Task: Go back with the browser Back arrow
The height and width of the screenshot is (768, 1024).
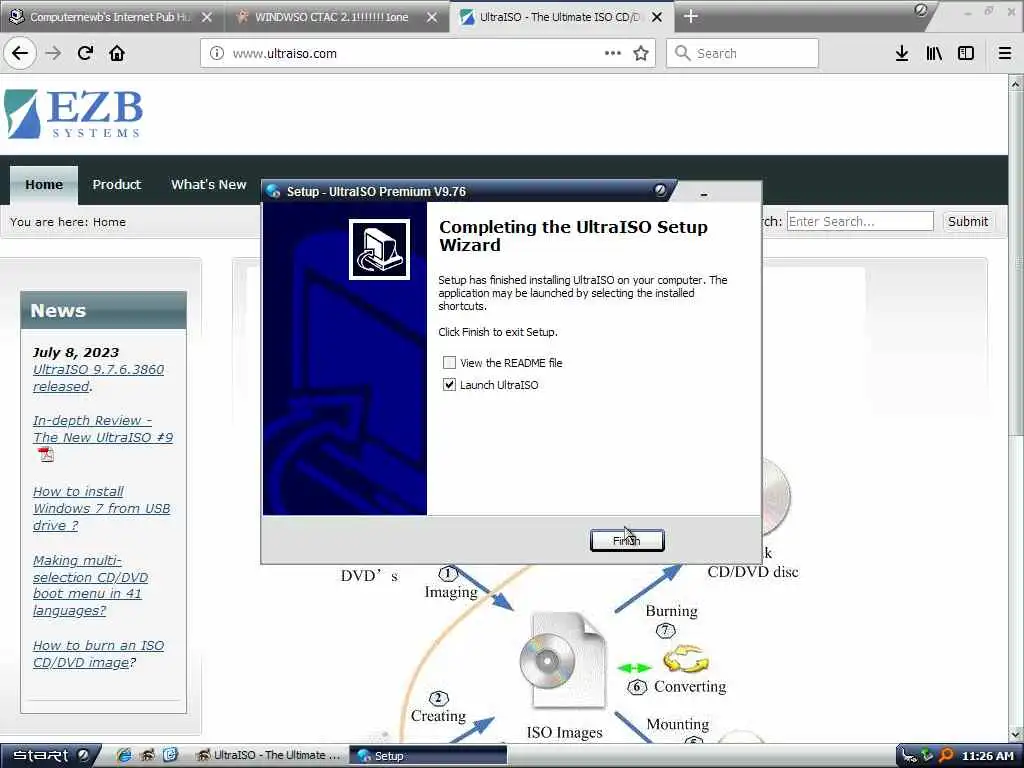Action: coord(20,53)
